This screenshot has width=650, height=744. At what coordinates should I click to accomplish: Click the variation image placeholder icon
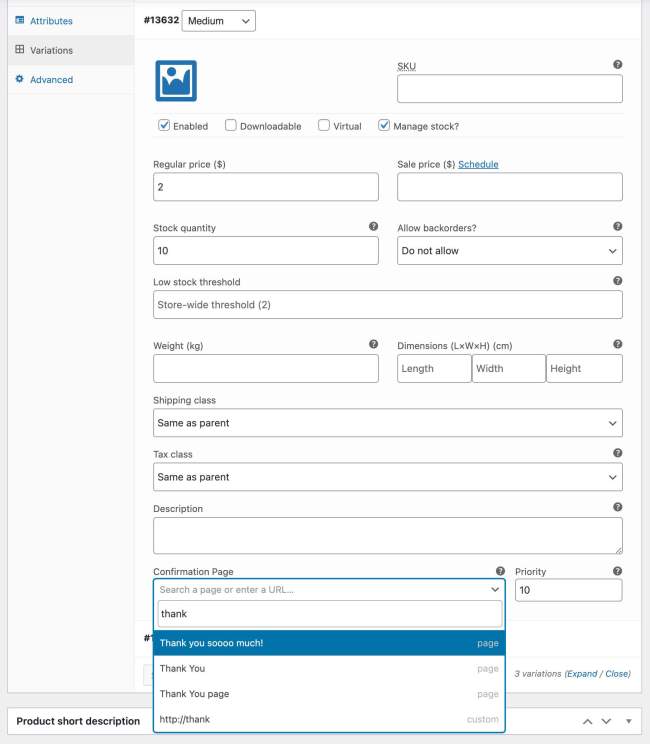(176, 80)
